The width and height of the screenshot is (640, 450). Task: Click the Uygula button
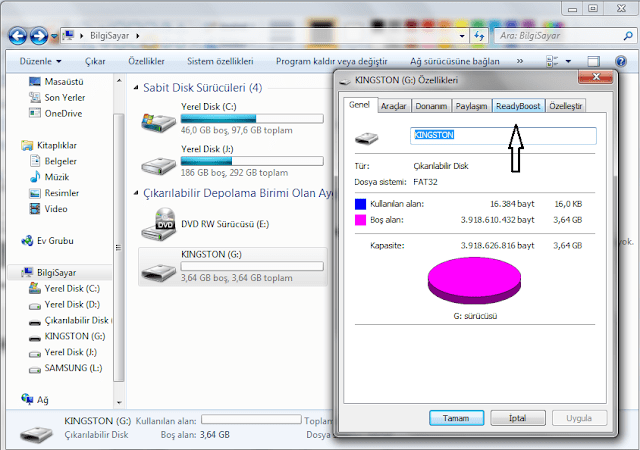click(x=579, y=418)
